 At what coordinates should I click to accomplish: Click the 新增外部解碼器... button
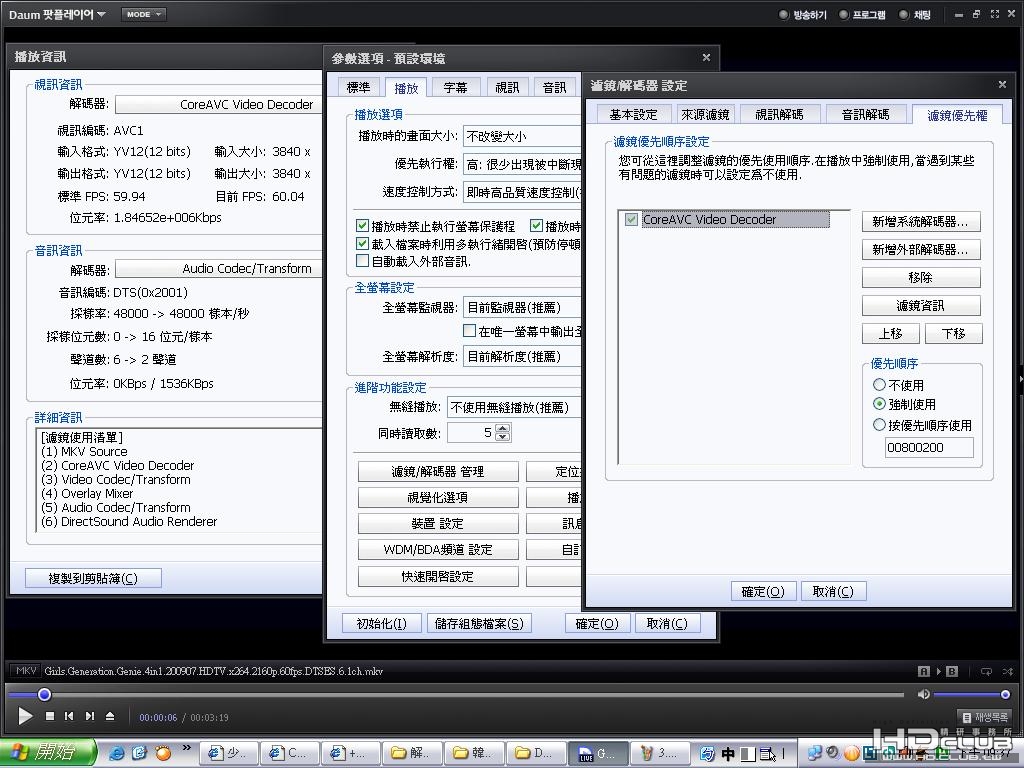pos(921,249)
